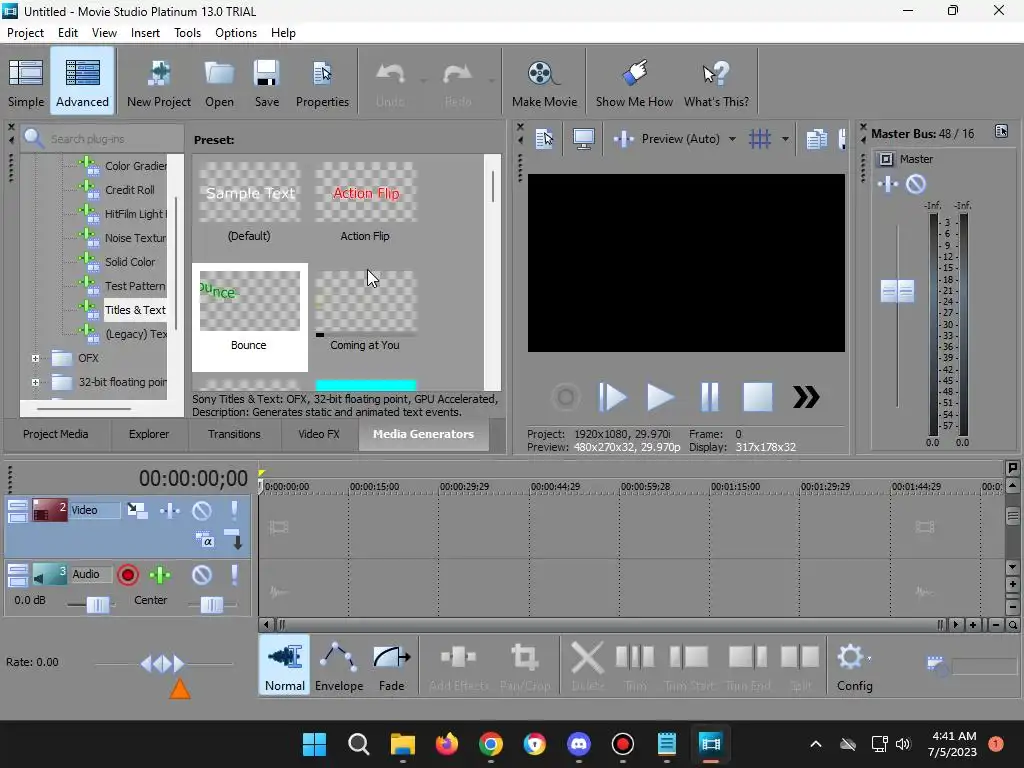
Task: Open Discord from the taskbar
Action: tap(579, 744)
